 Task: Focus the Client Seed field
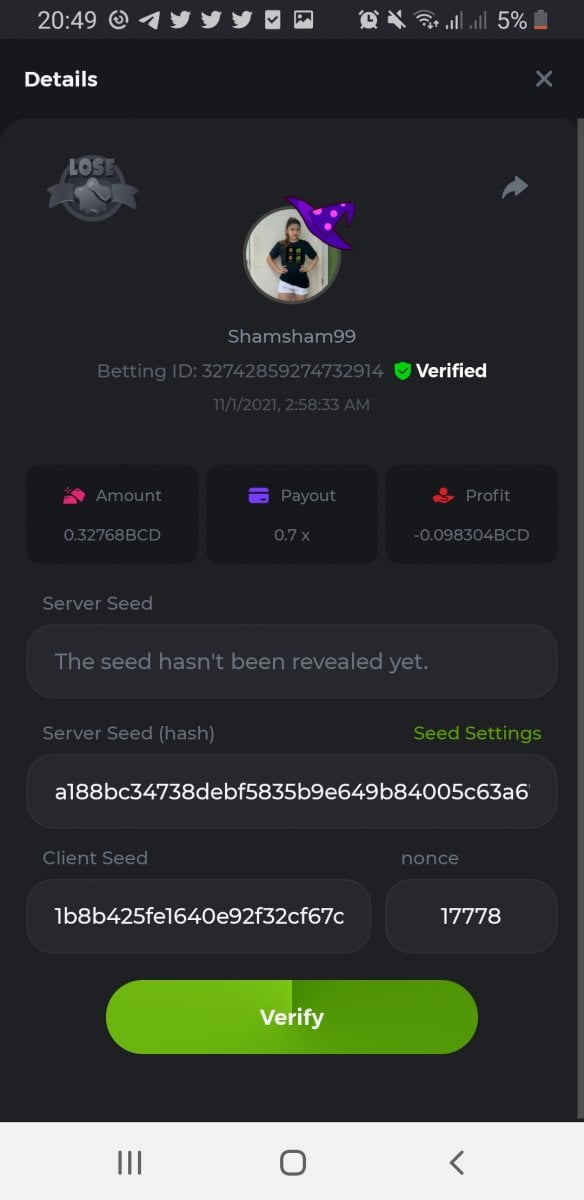coord(199,916)
